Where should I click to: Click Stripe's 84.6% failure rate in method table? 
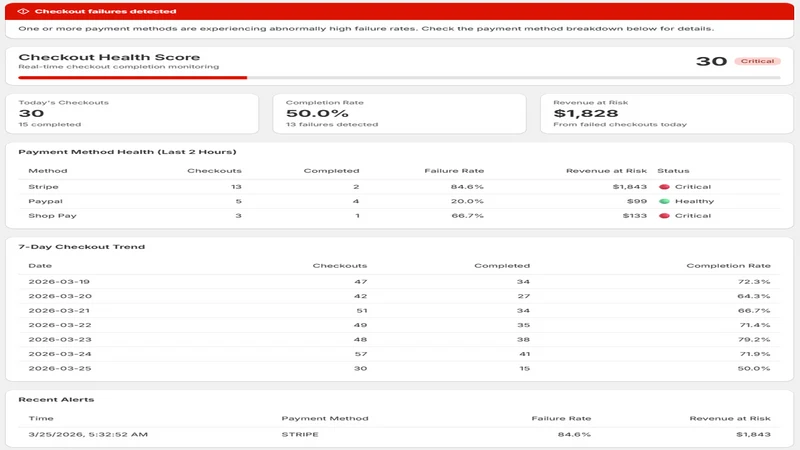(x=467, y=187)
